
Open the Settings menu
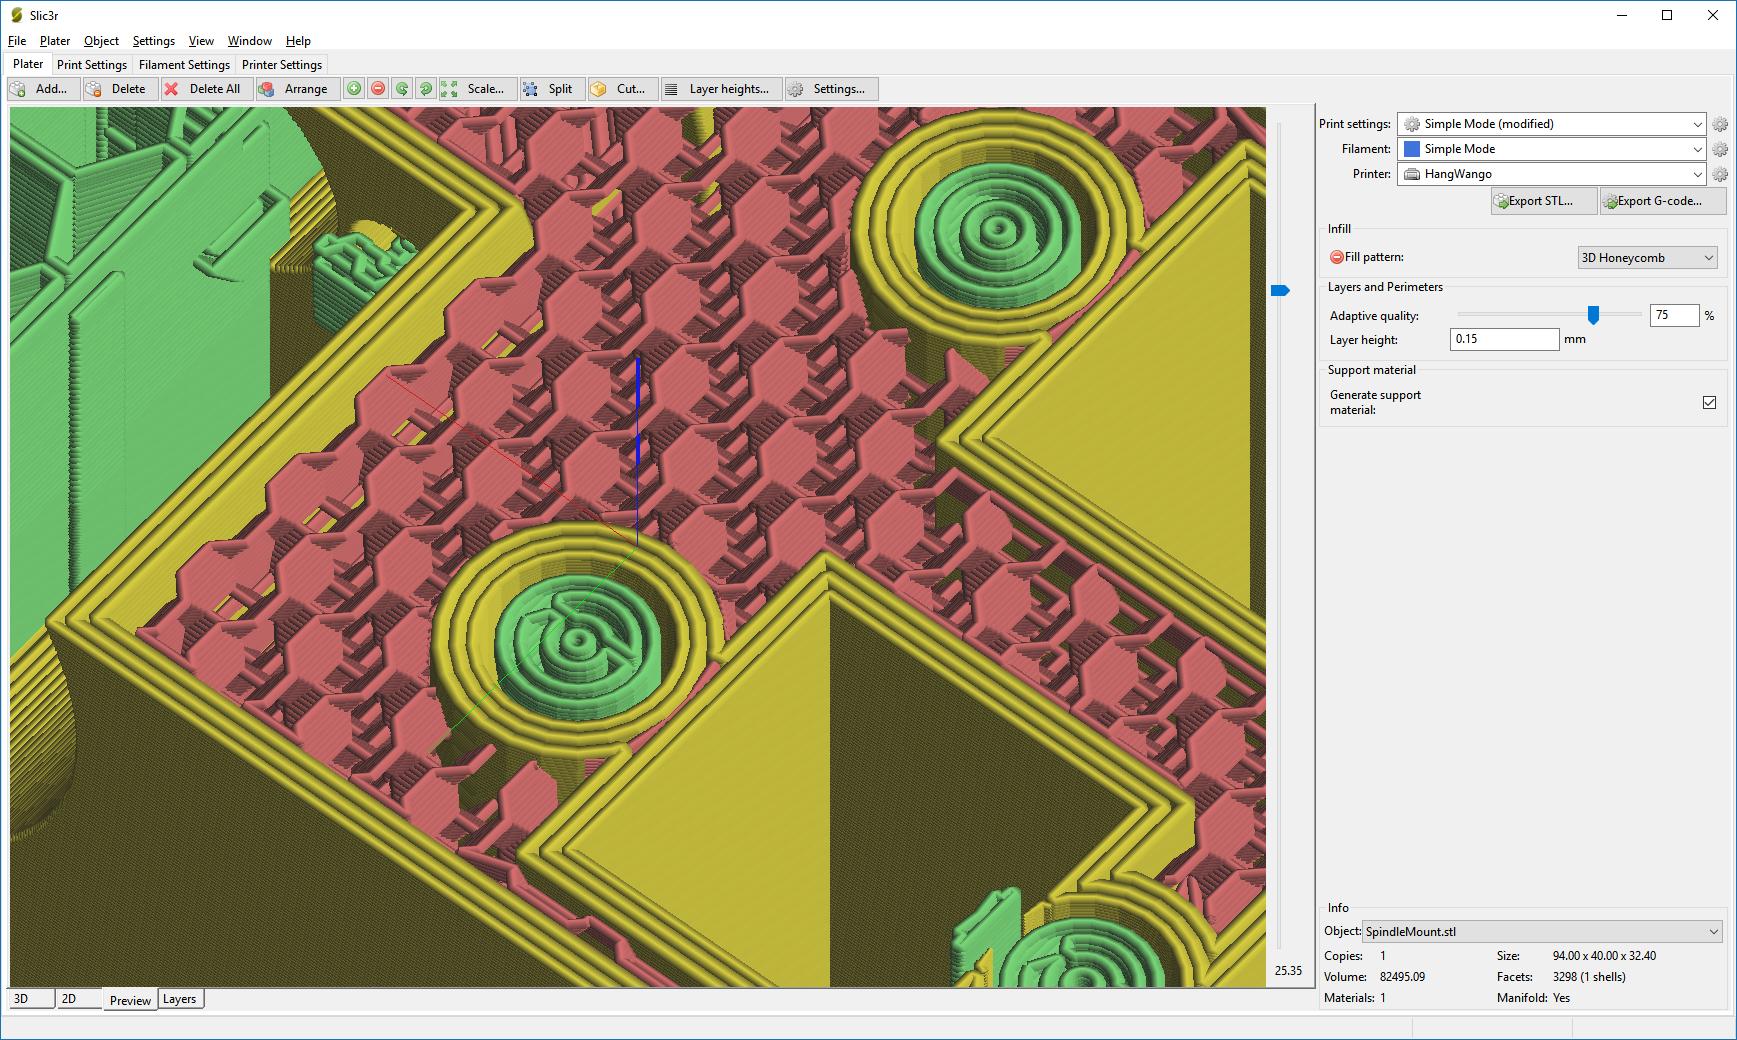(153, 41)
